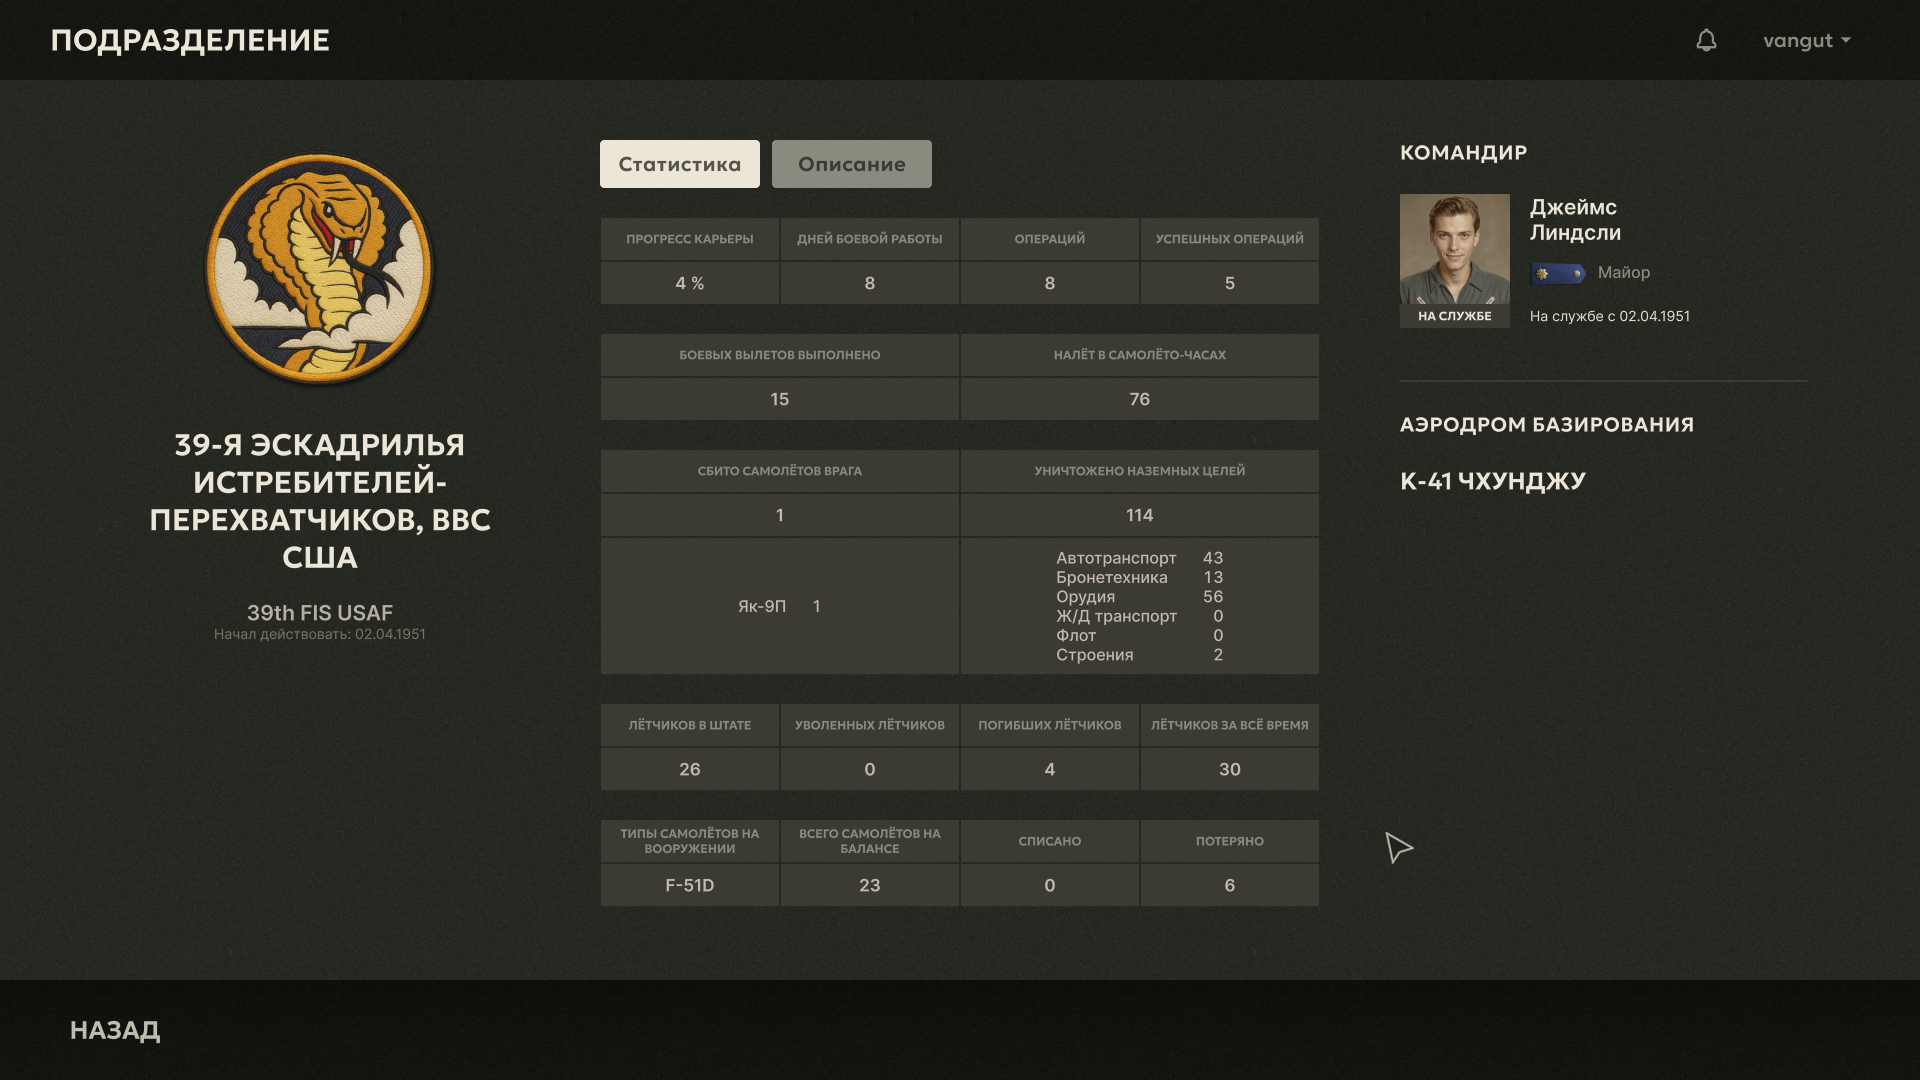Click the Орудия 56 row
The width and height of the screenshot is (1920, 1080).
pos(1140,597)
